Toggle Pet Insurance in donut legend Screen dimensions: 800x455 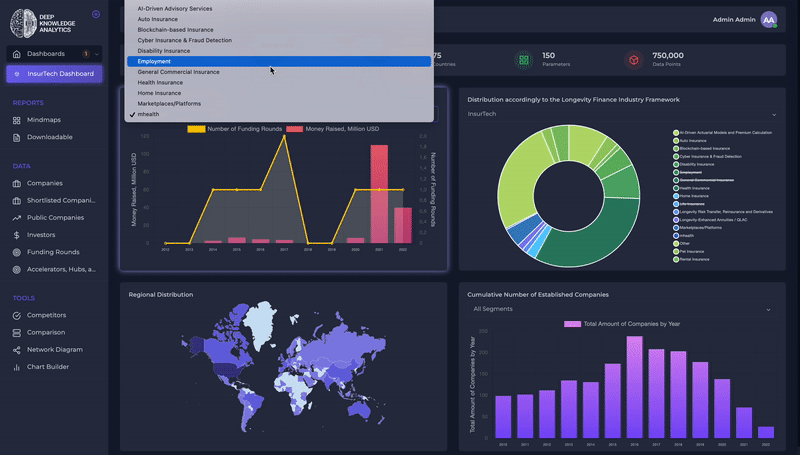coord(689,251)
